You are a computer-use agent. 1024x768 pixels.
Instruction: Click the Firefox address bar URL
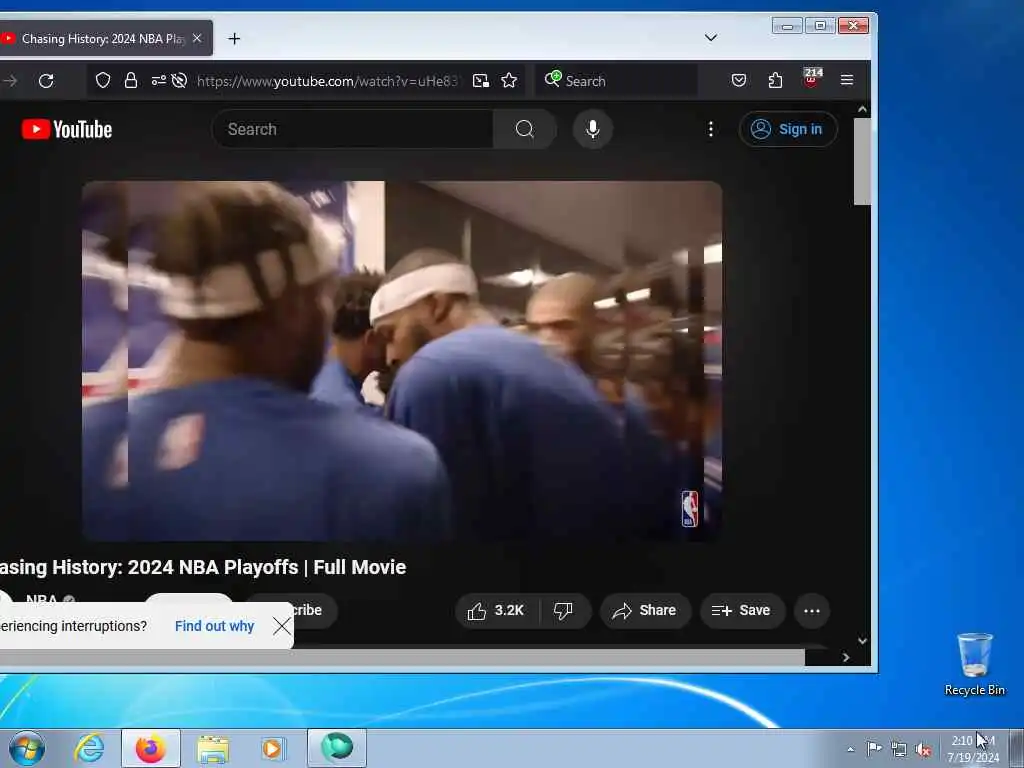[327, 81]
